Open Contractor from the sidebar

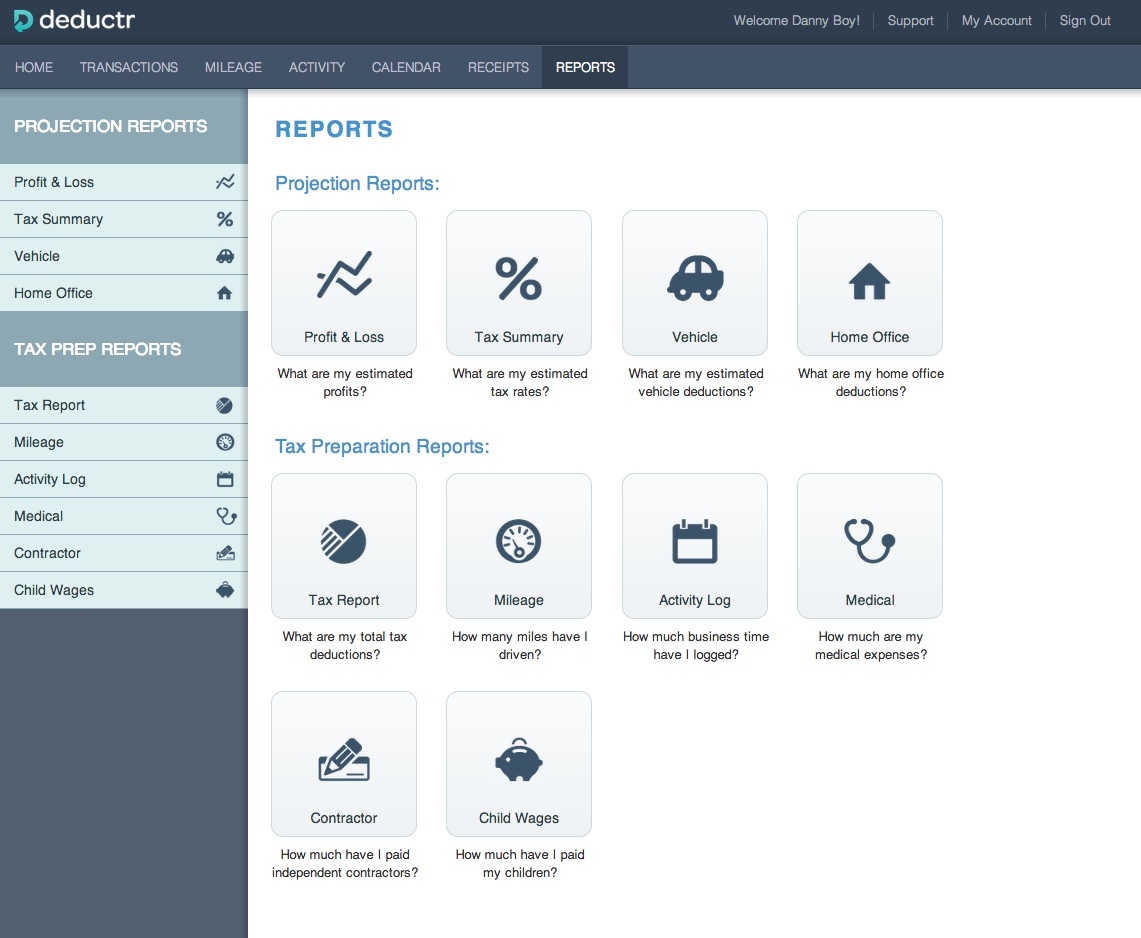(124, 553)
